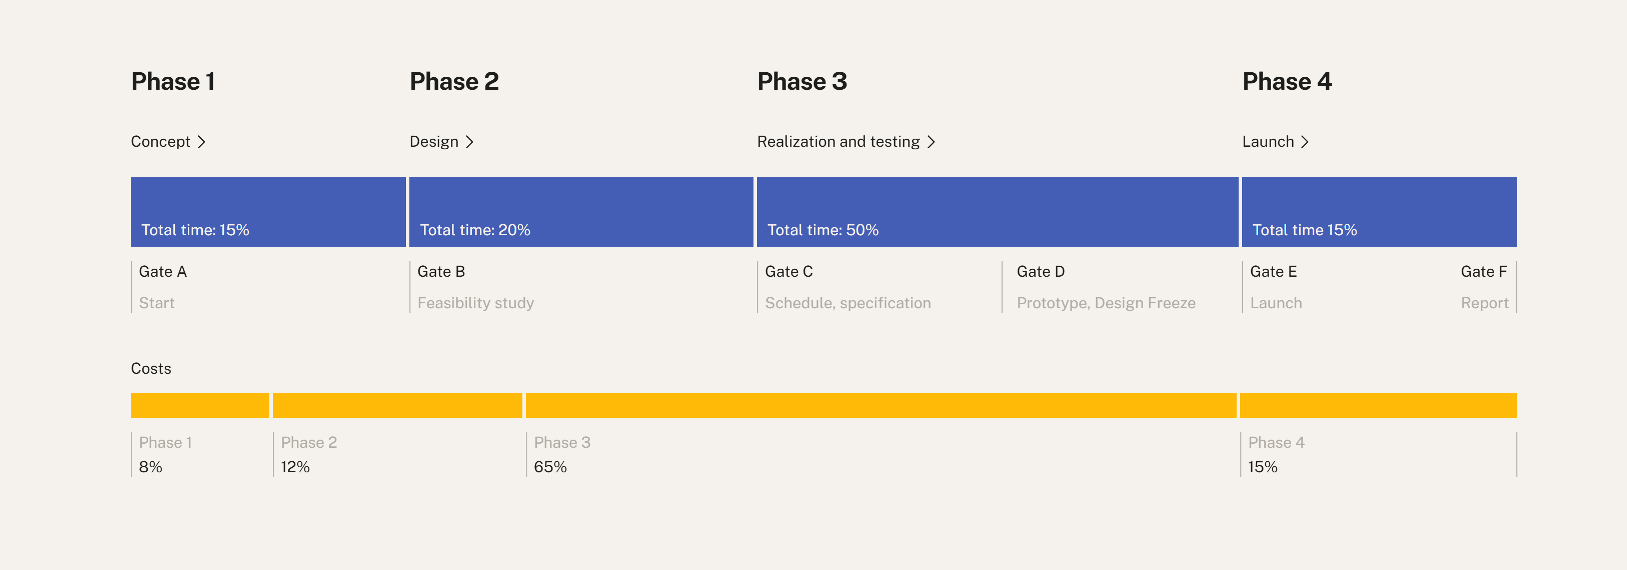Click the blue 'Total time: 50%' bar
The height and width of the screenshot is (570, 1627).
997,211
